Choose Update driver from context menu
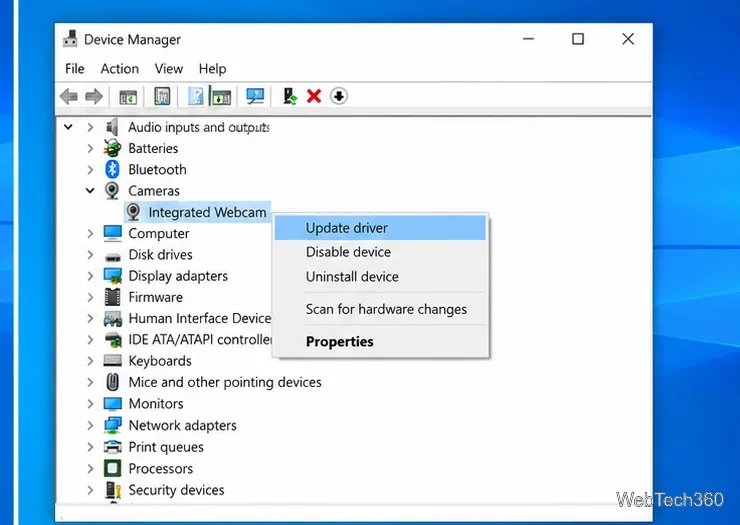The height and width of the screenshot is (525, 740). point(380,228)
